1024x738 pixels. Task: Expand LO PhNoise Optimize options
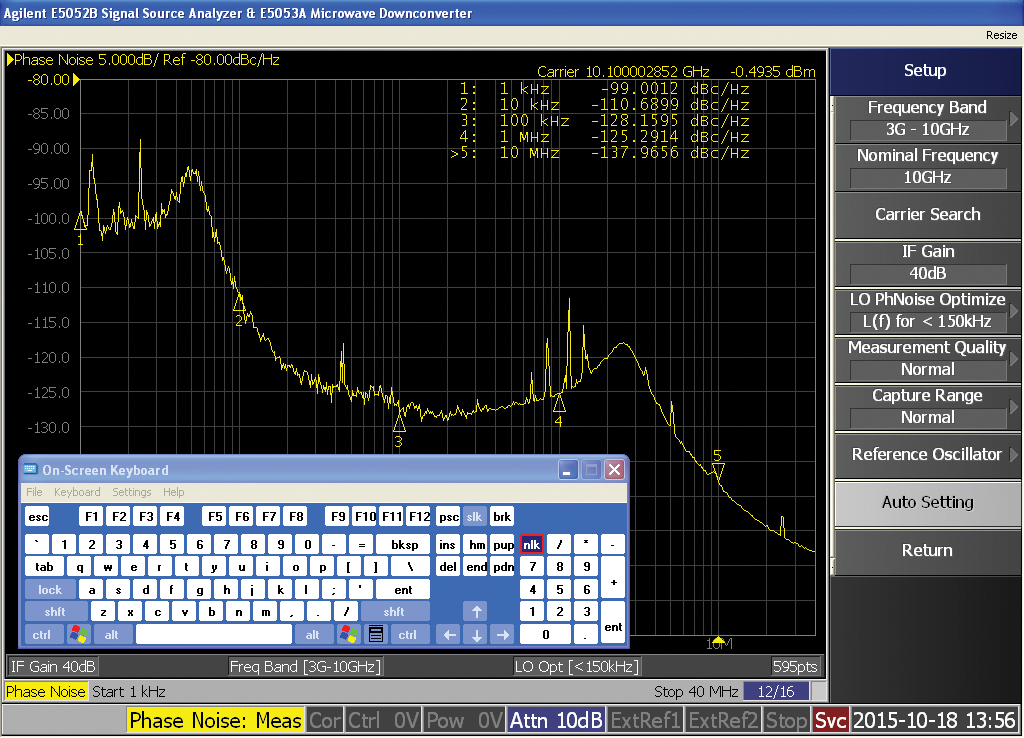pos(927,311)
